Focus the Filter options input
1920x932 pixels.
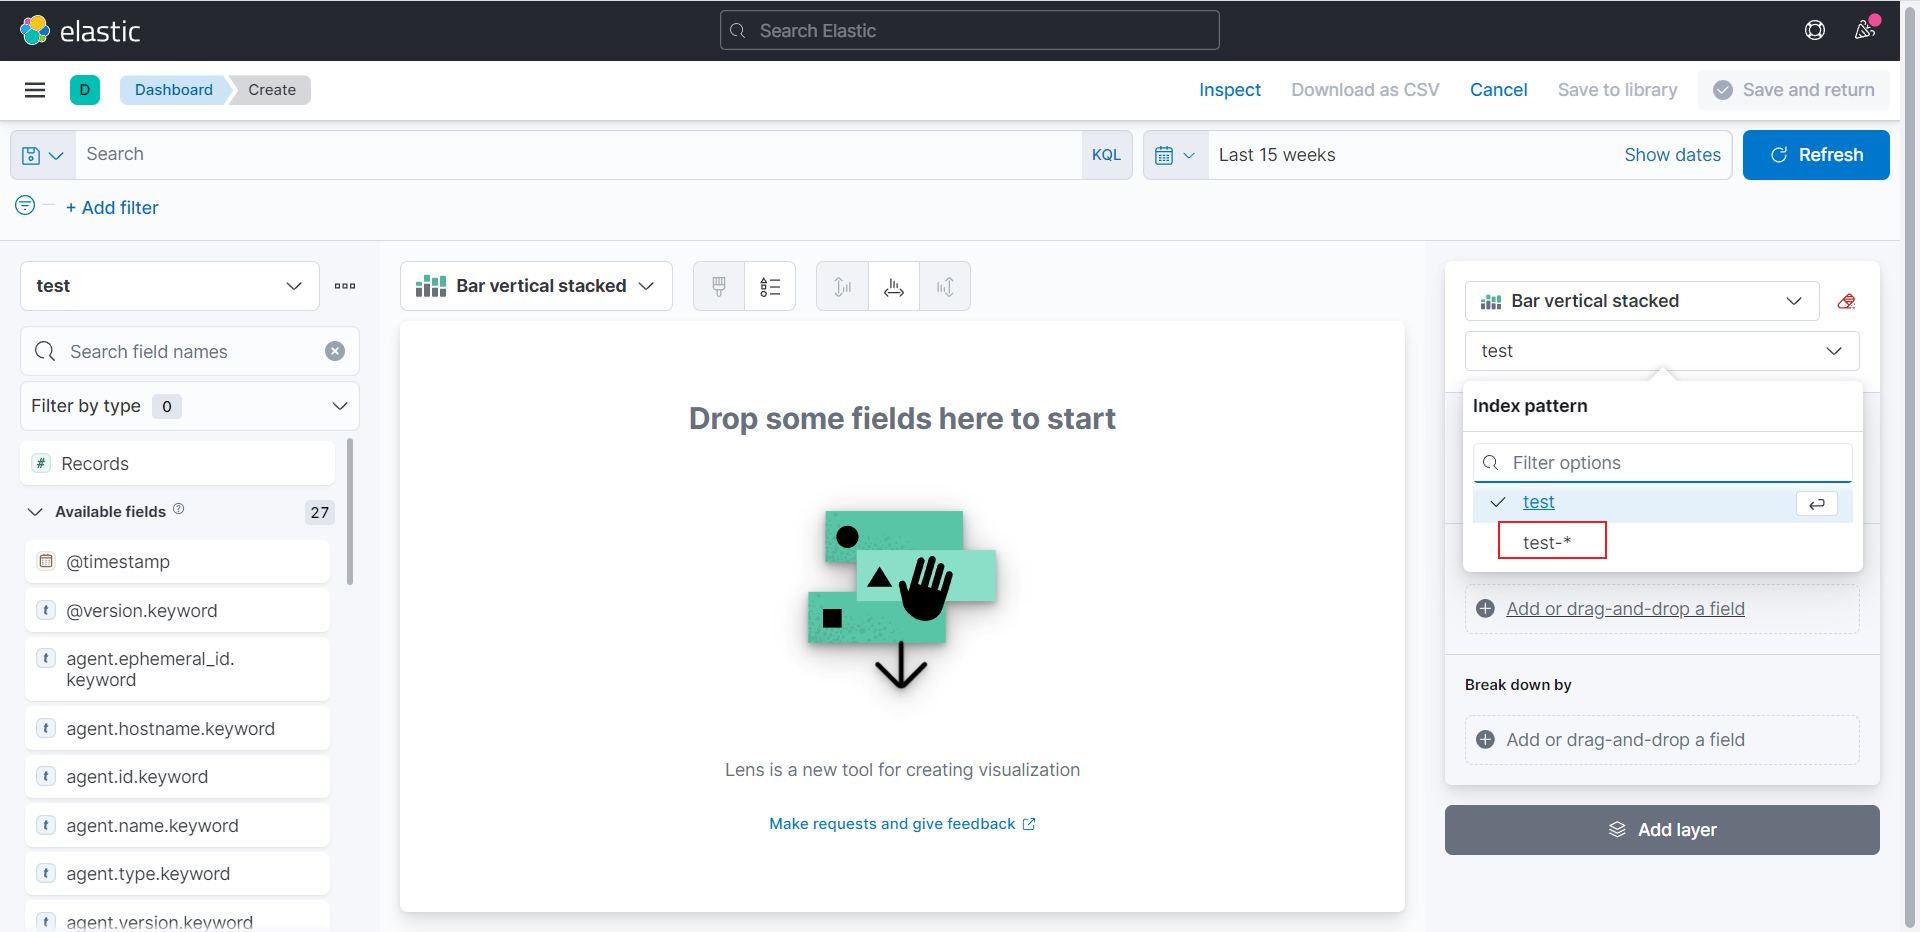(x=1662, y=463)
